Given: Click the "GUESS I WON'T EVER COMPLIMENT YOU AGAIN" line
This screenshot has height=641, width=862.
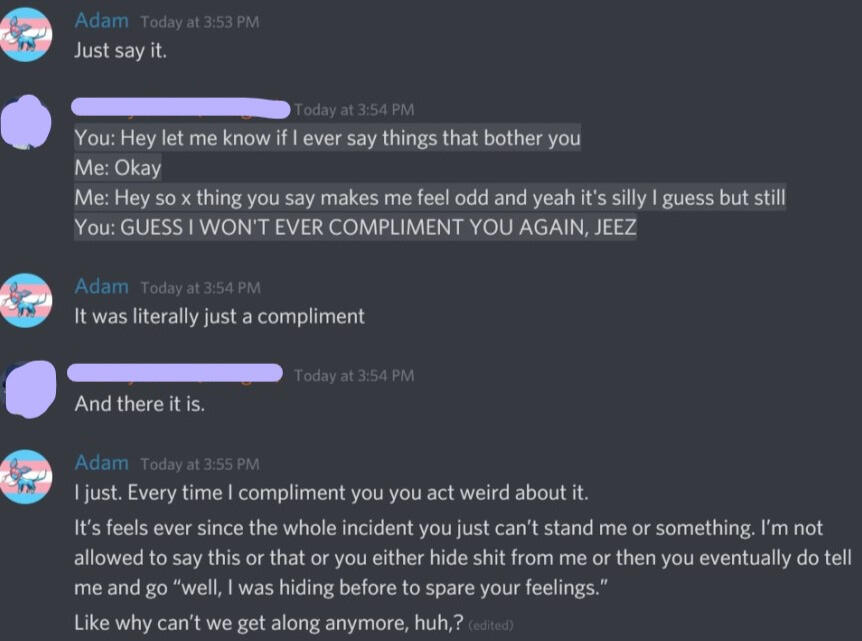Looking at the screenshot, I should pyautogui.click(x=355, y=228).
